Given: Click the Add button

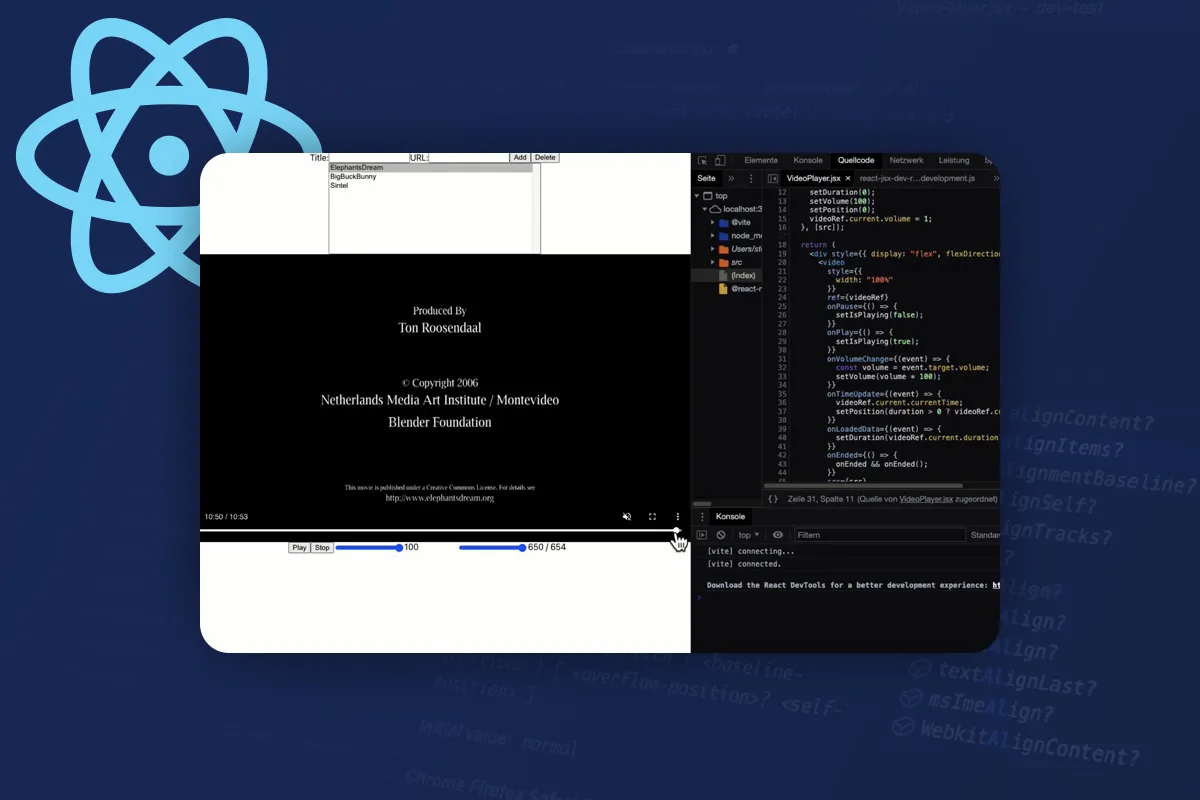Looking at the screenshot, I should click(x=520, y=158).
